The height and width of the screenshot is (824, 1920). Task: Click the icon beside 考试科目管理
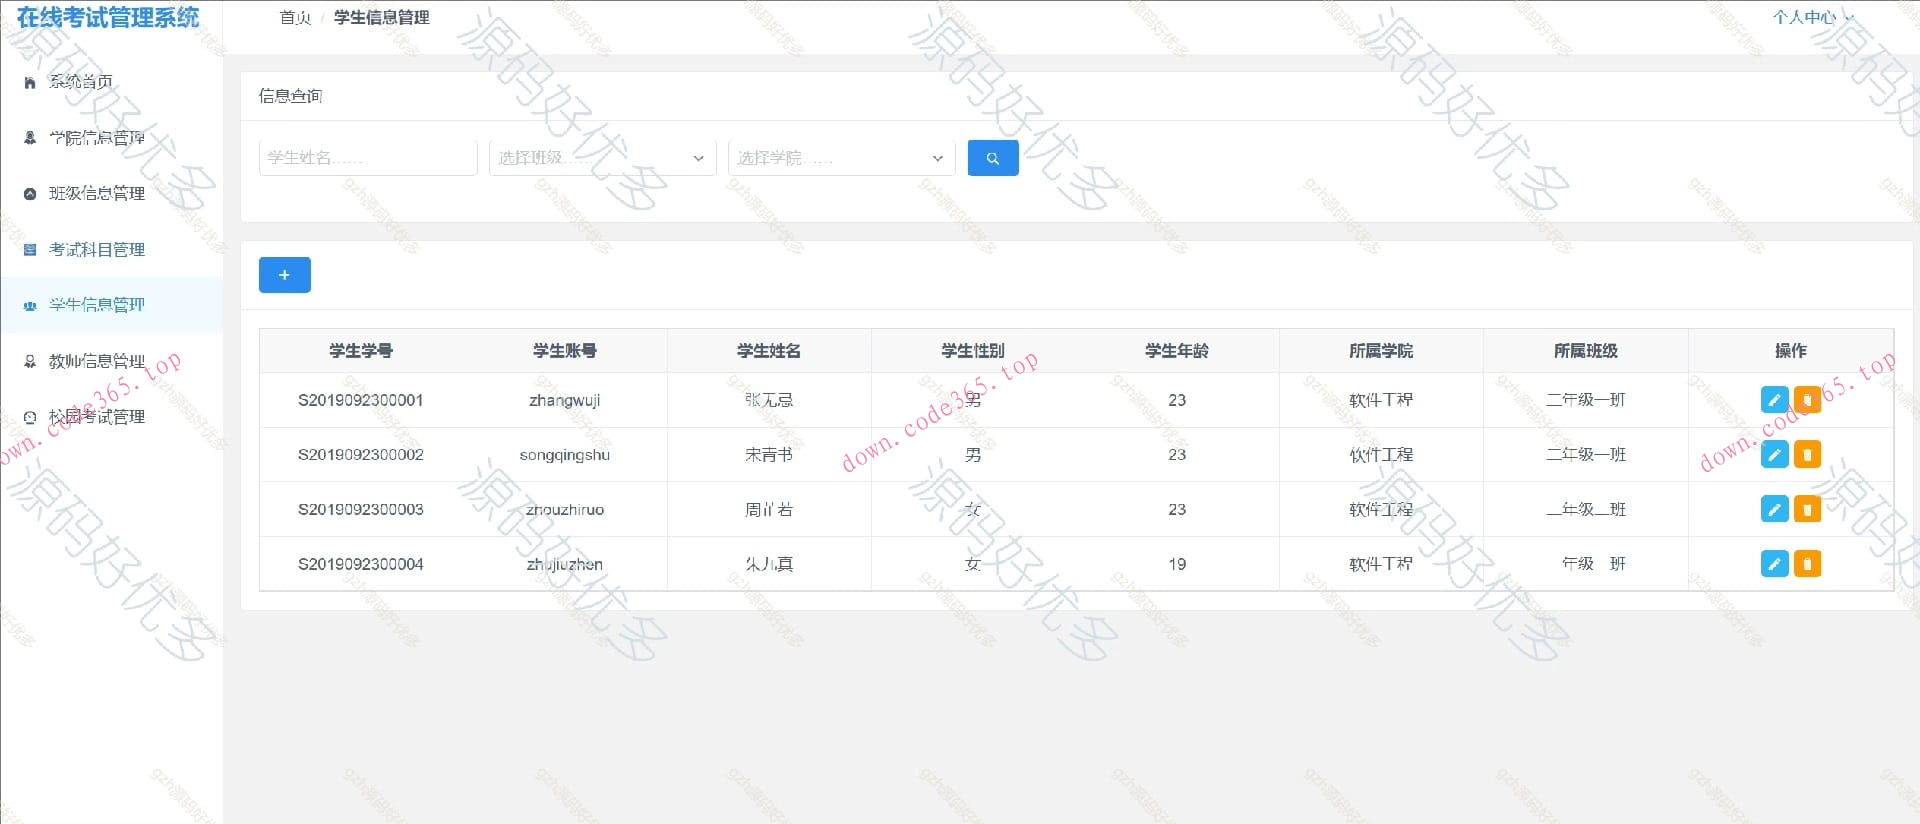tap(30, 250)
